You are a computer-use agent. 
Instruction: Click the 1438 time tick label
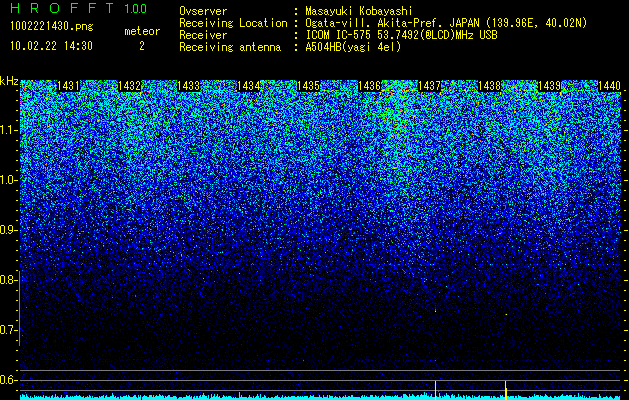pyautogui.click(x=490, y=86)
